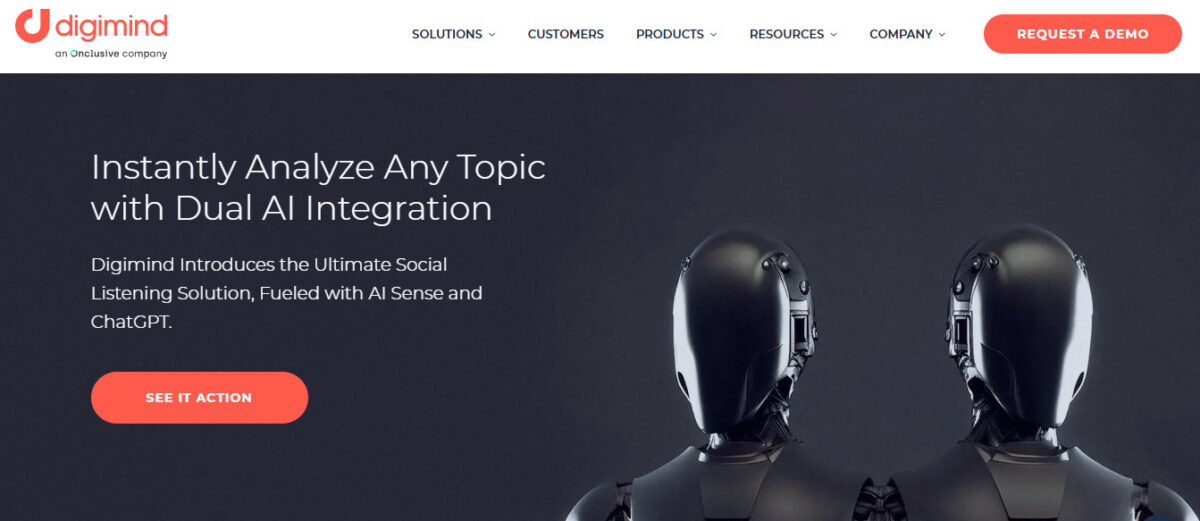Expand the chevron beside Solutions
Viewport: 1200px width, 521px height.
point(491,34)
